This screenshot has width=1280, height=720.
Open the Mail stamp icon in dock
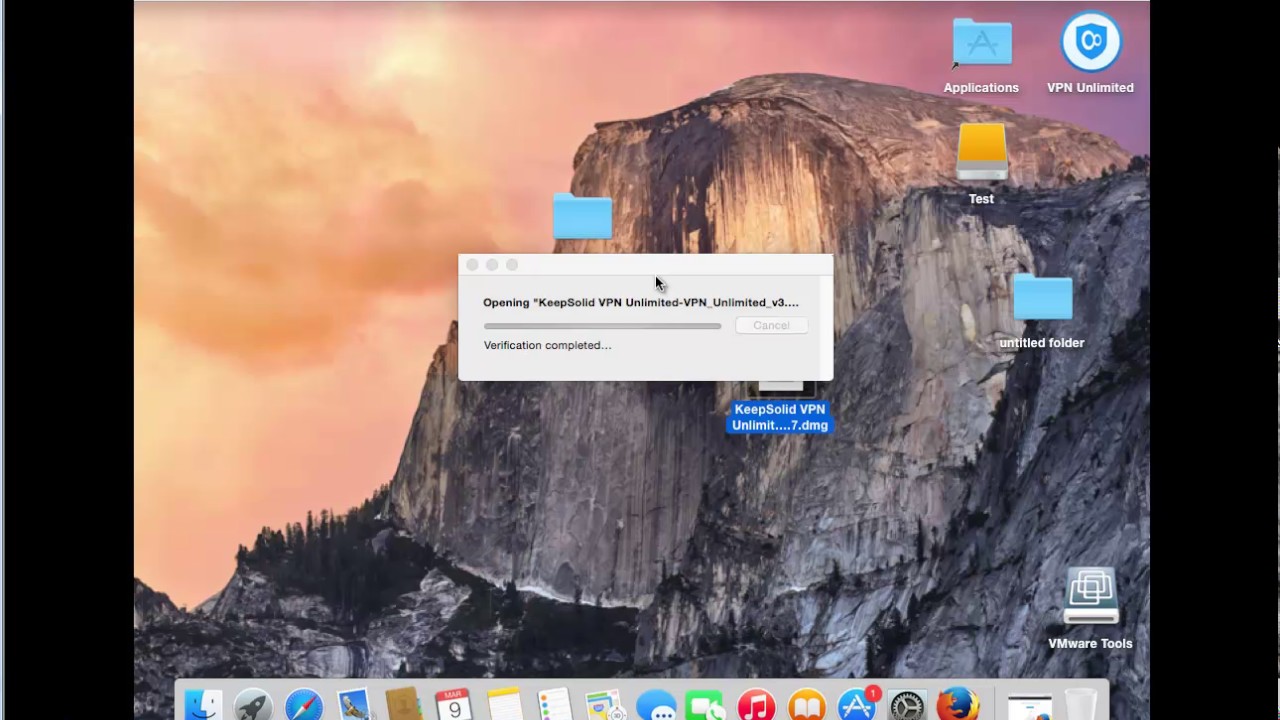point(354,706)
